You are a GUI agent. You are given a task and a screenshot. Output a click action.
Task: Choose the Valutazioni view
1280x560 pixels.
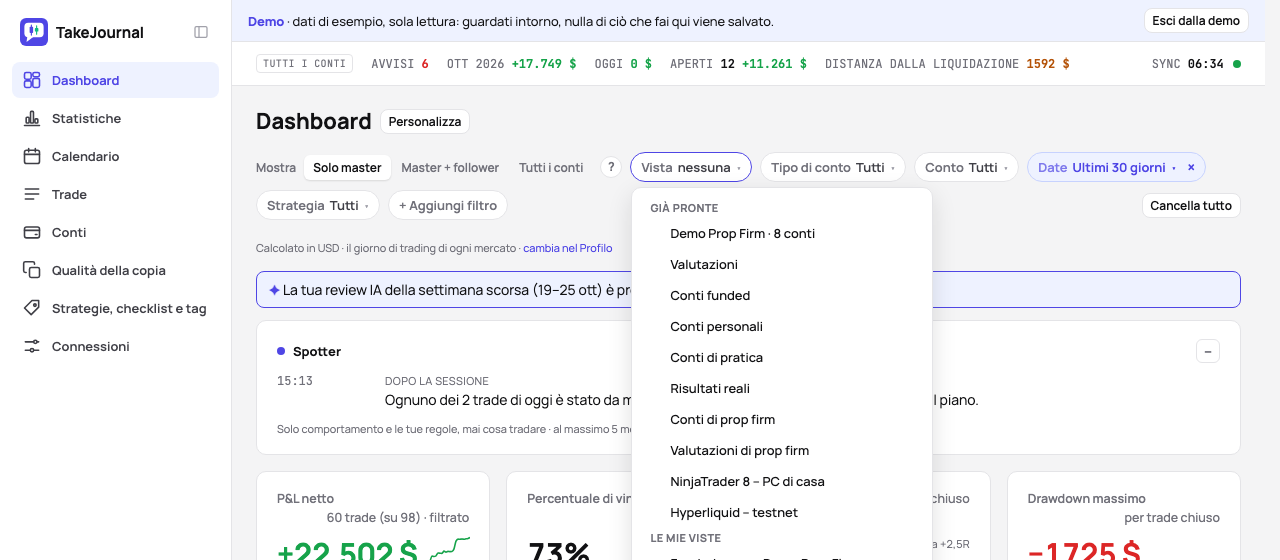782,265
